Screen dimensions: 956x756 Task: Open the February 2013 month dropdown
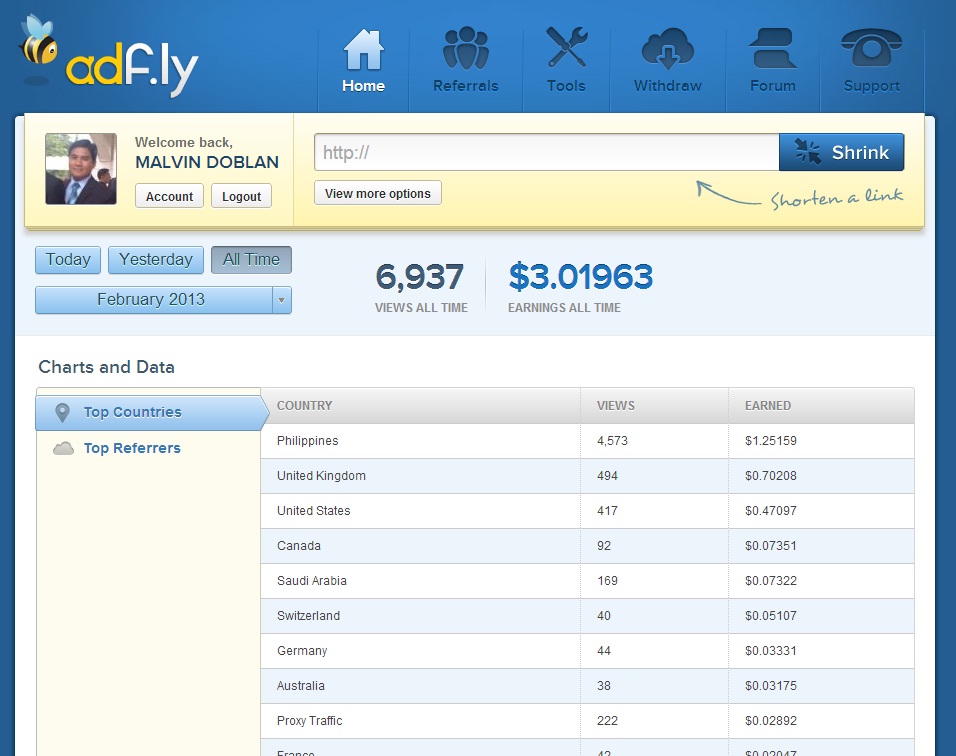pyautogui.click(x=162, y=299)
